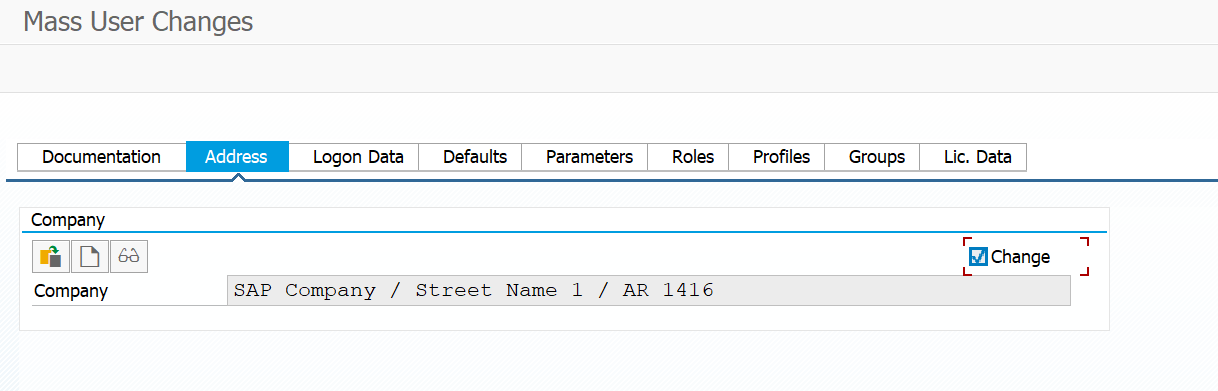The height and width of the screenshot is (391, 1218).
Task: Click the glasses display company address icon
Action: pyautogui.click(x=129, y=257)
